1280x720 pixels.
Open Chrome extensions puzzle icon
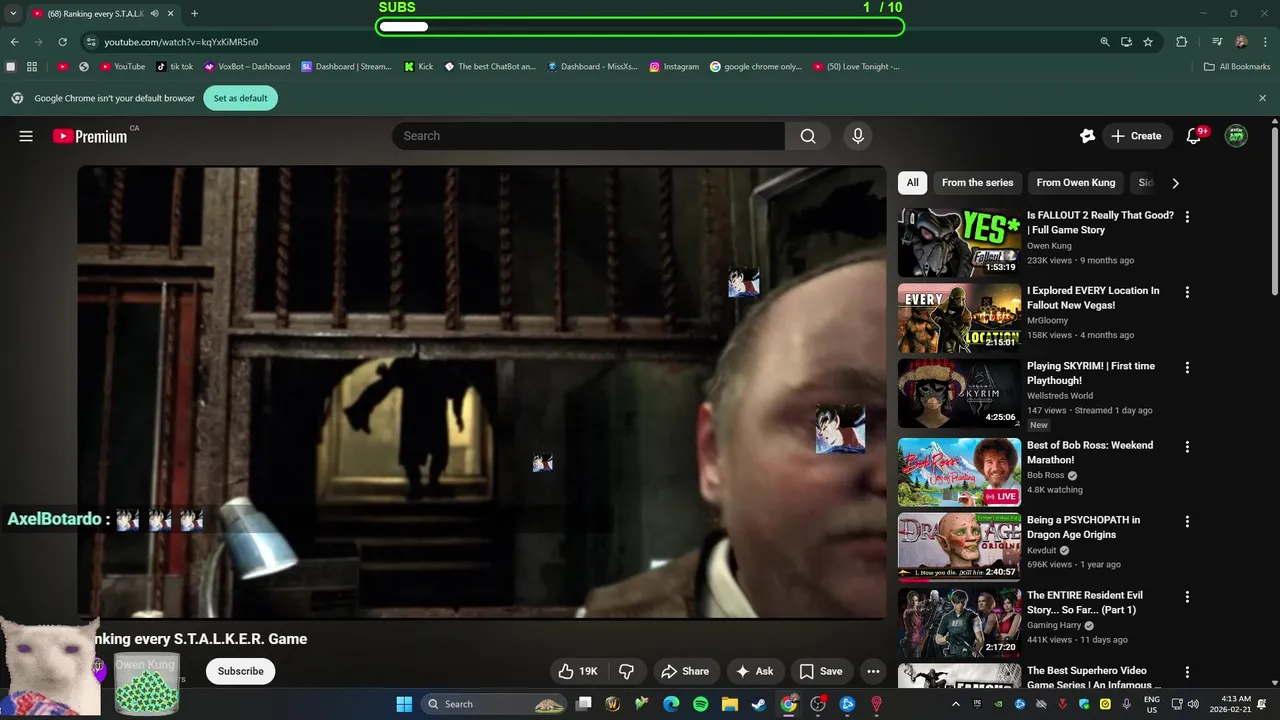pyautogui.click(x=1182, y=42)
